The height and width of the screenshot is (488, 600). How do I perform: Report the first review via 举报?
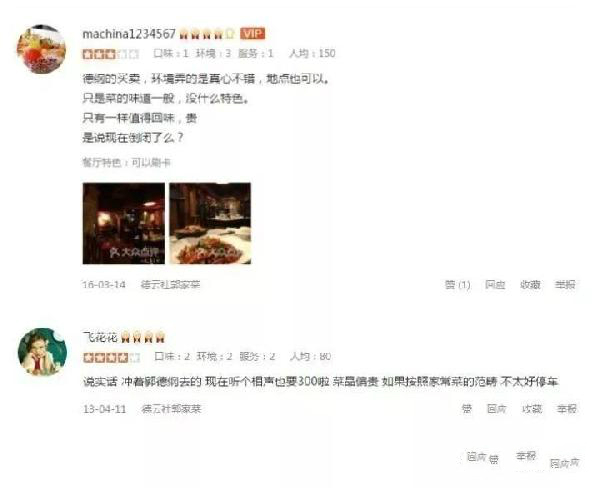click(x=565, y=285)
